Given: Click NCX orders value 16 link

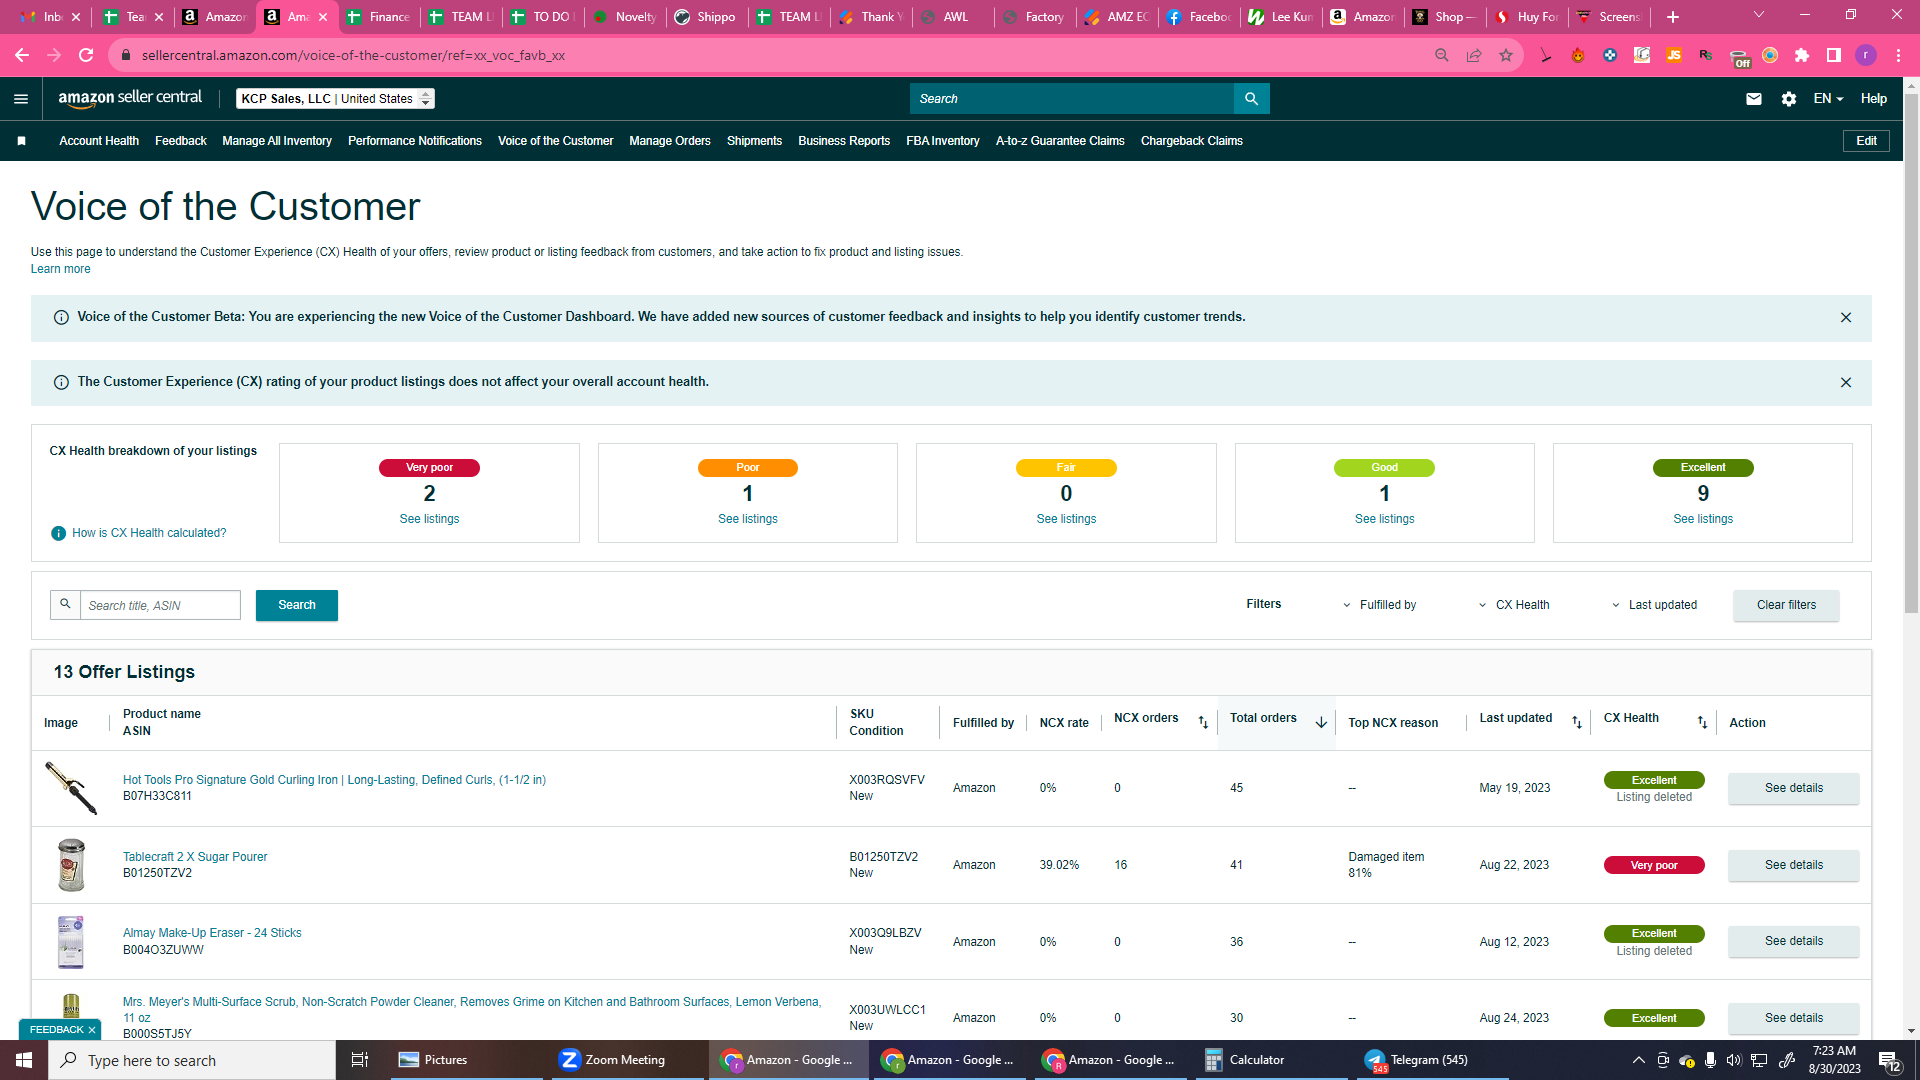Looking at the screenshot, I should pos(1121,865).
